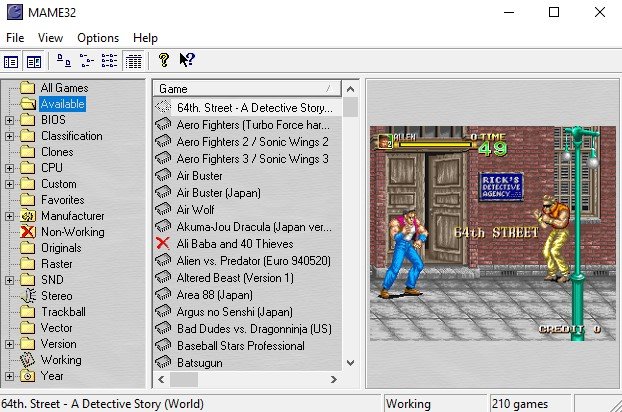Viewport: 622px width, 412px height.
Task: Click game list scroll left arrow
Action: [161, 379]
